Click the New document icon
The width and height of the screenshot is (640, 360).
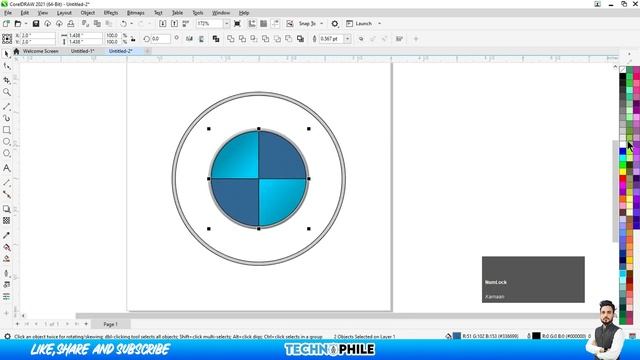[6, 24]
